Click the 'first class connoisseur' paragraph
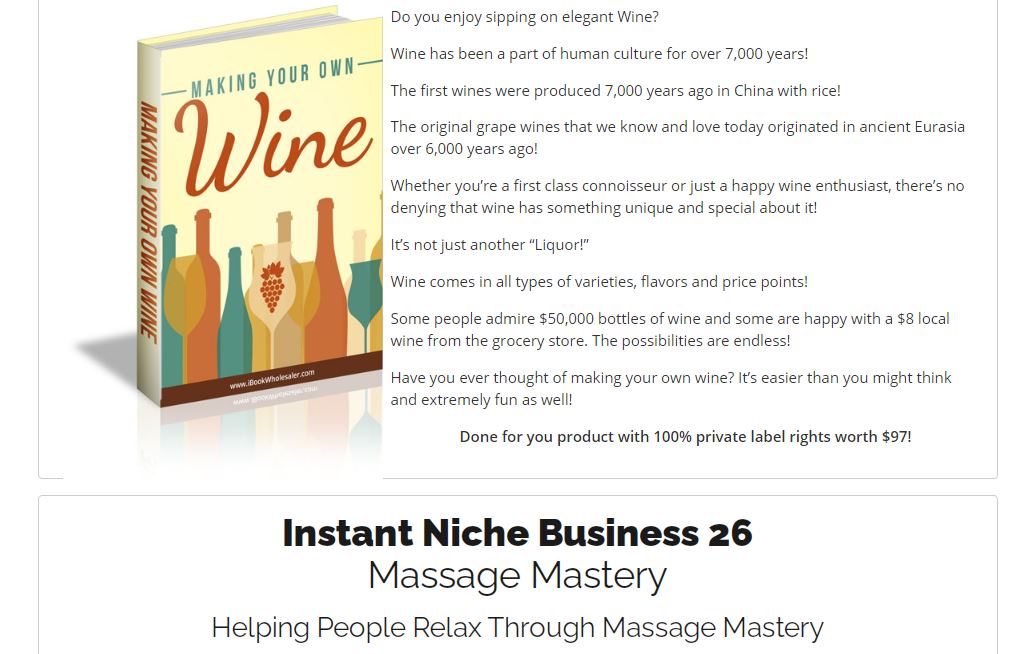1034x654 pixels. click(677, 196)
